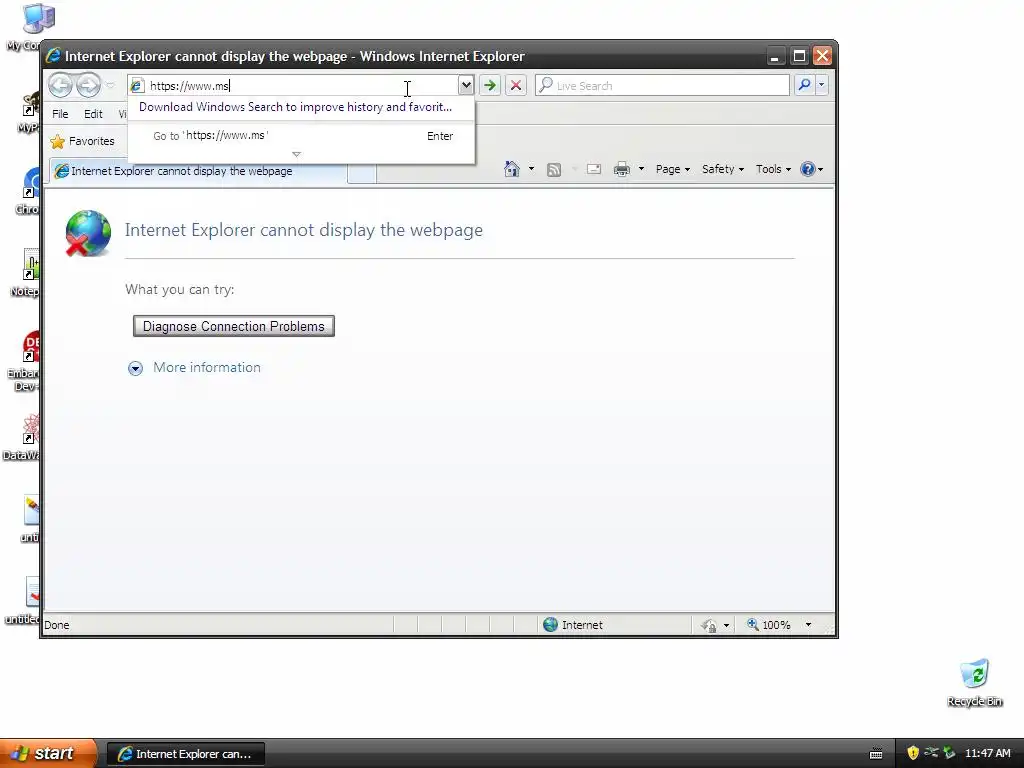Open the protected mode dropdown in status bar
This screenshot has height=768, width=1024.
[x=726, y=625]
